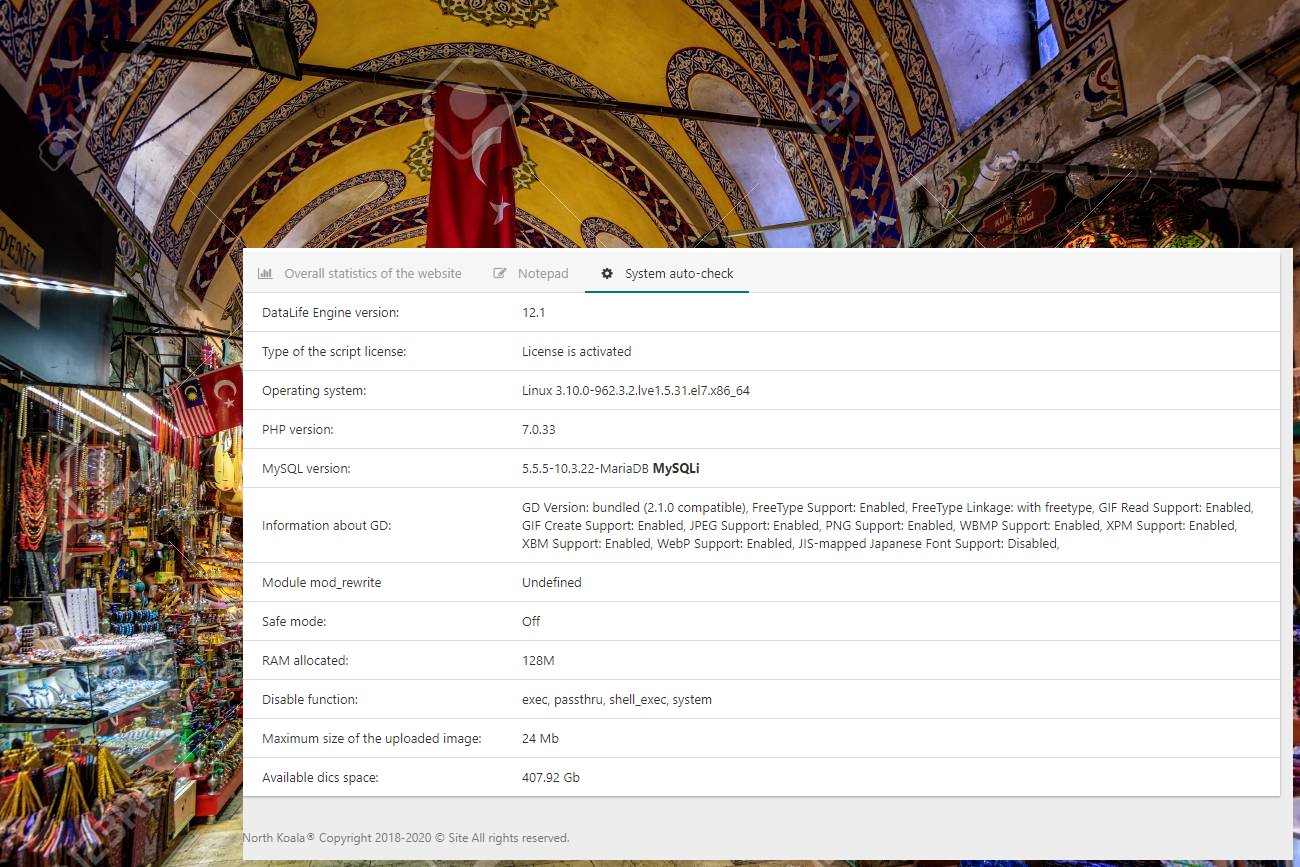Click the DataLife Engine version label
1300x867 pixels.
click(x=330, y=312)
